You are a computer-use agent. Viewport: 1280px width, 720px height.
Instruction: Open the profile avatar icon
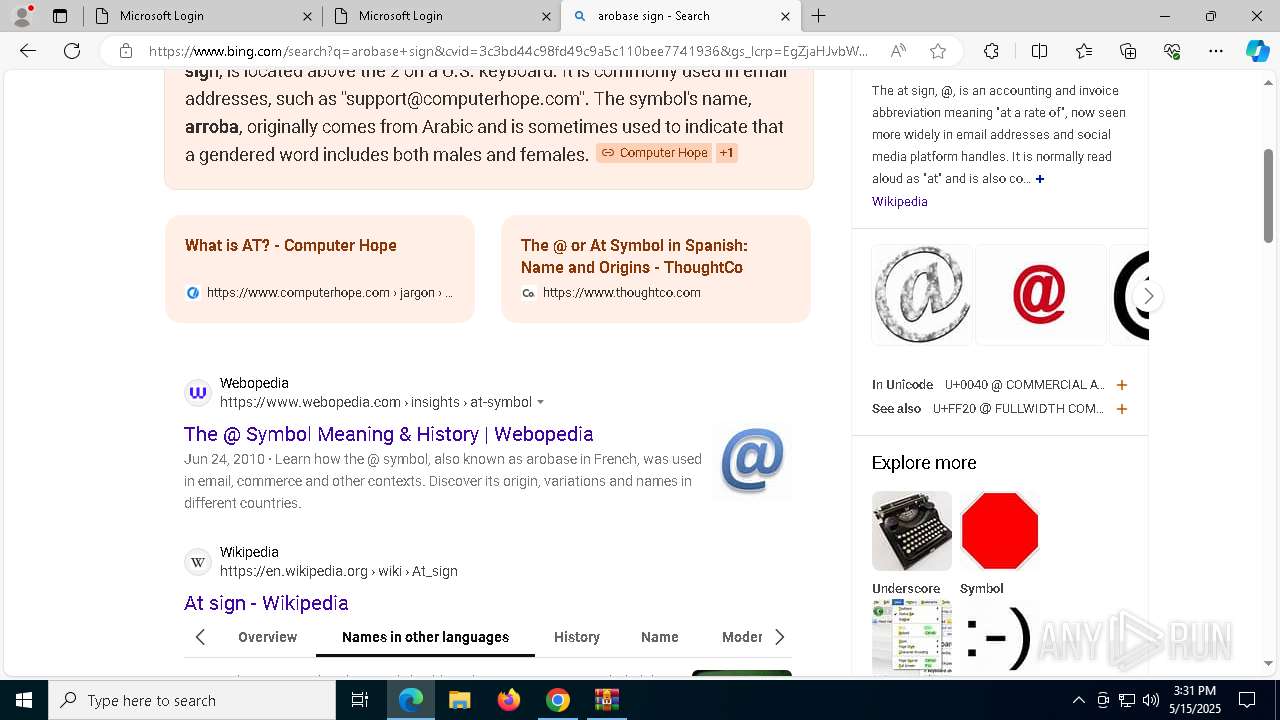coord(22,16)
